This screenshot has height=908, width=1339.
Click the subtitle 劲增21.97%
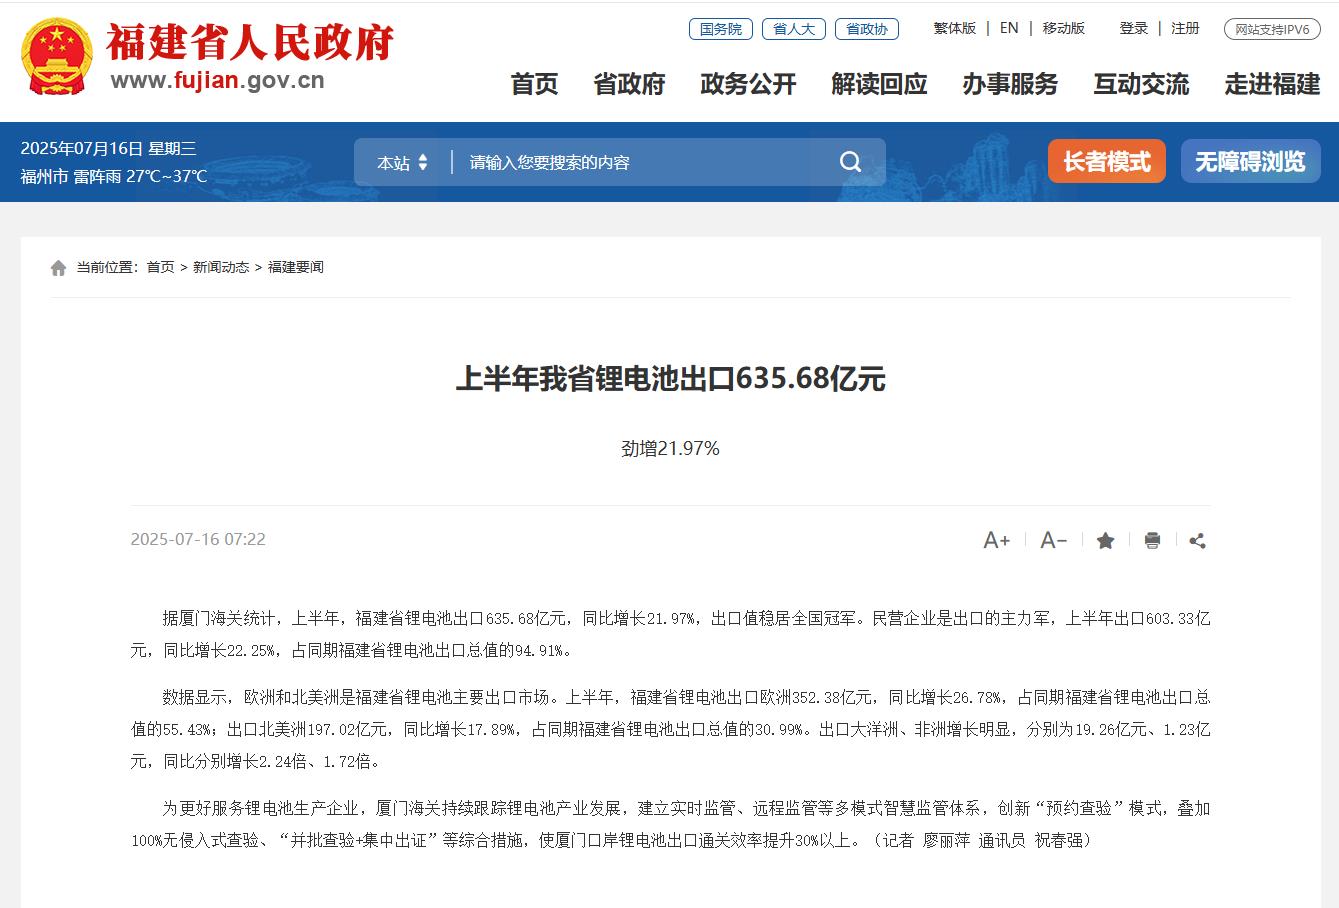pos(670,449)
